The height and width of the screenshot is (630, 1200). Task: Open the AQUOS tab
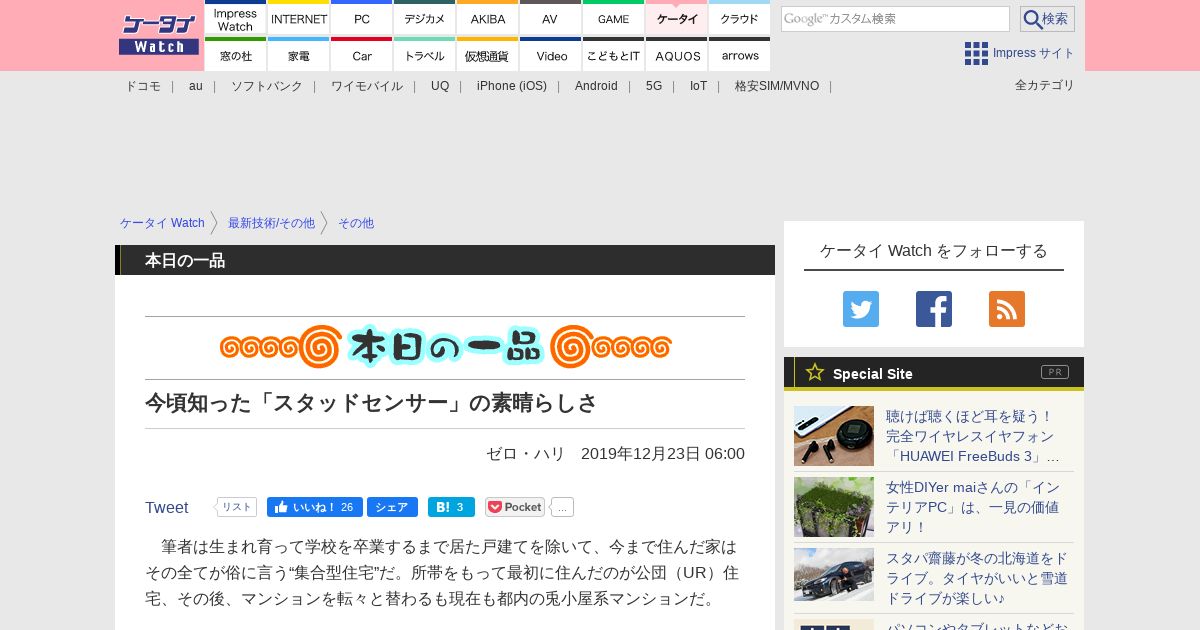point(677,55)
